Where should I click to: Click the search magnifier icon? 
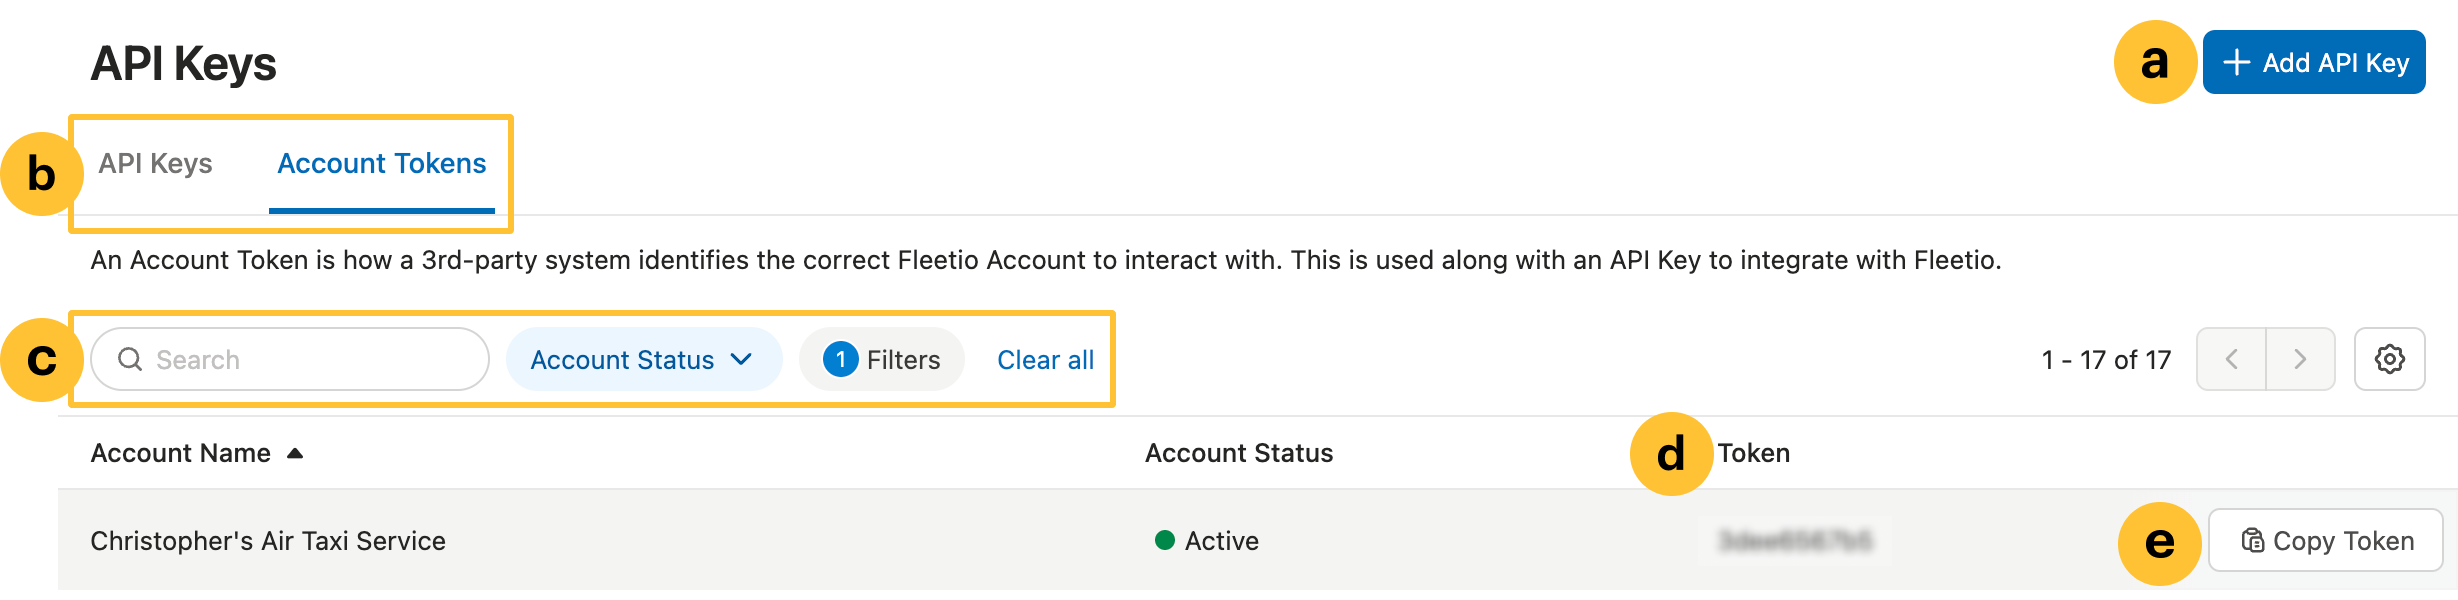point(132,358)
